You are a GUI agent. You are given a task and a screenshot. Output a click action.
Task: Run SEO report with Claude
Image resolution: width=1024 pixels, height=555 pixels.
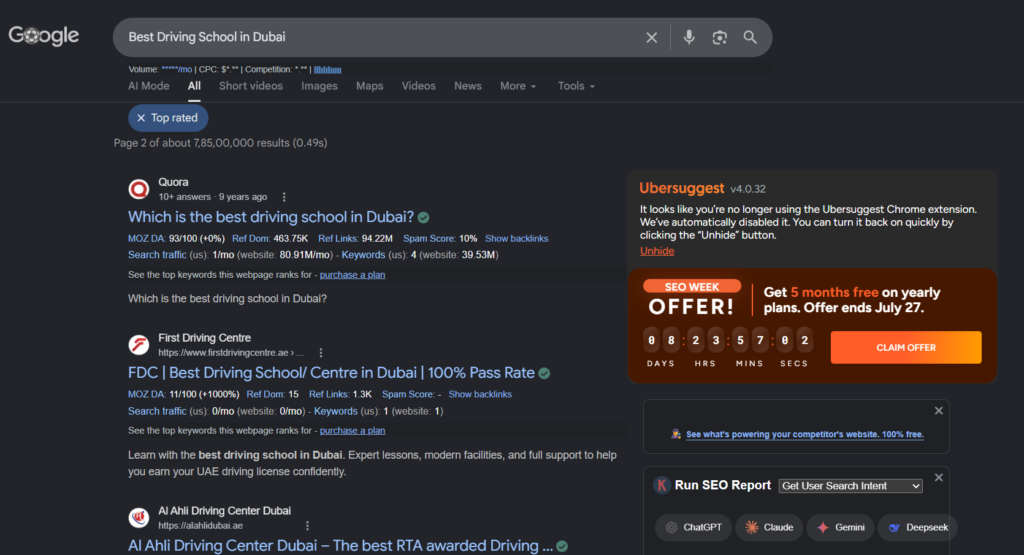[770, 528]
